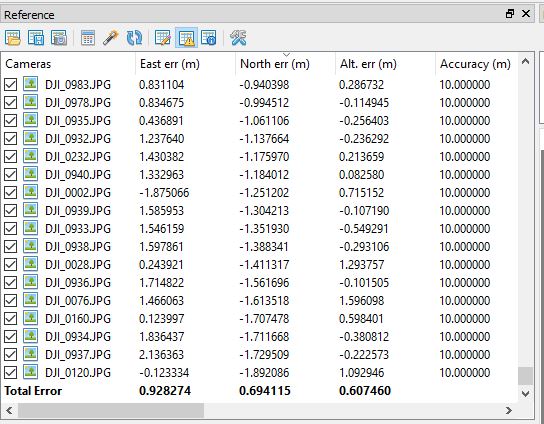Uncheck camera DJI_0939.JPG checkbox
This screenshot has width=544, height=424.
pyautogui.click(x=11, y=211)
